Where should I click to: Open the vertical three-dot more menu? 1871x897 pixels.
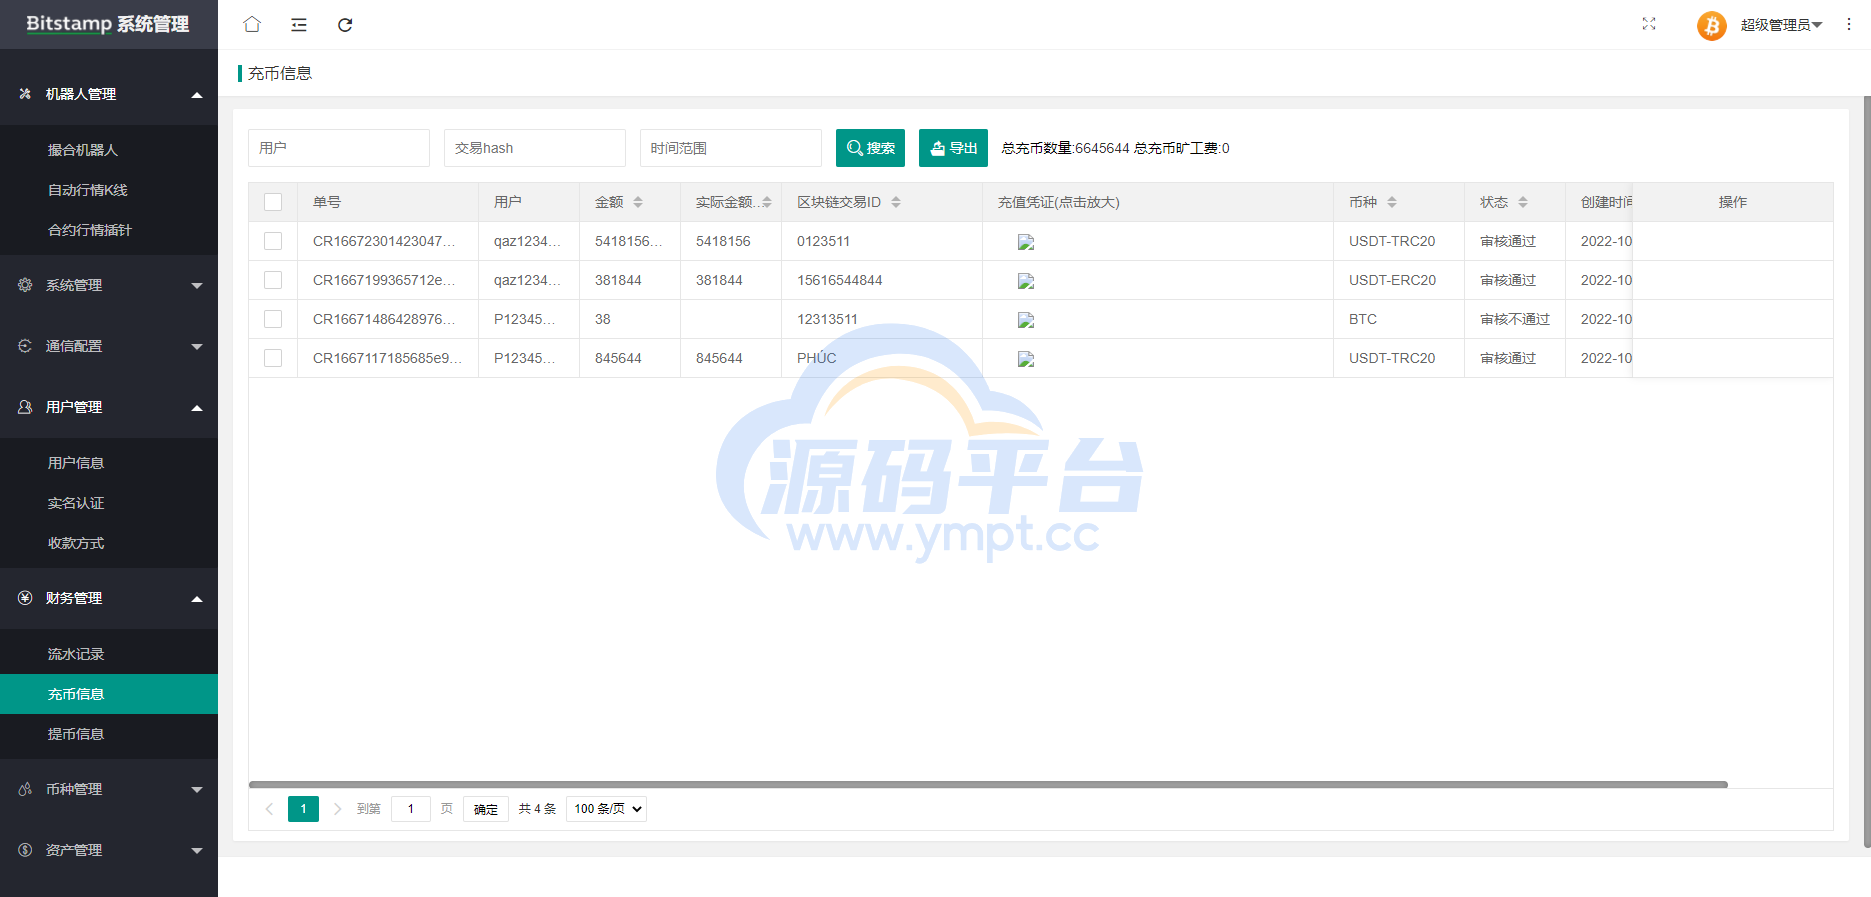tap(1849, 24)
